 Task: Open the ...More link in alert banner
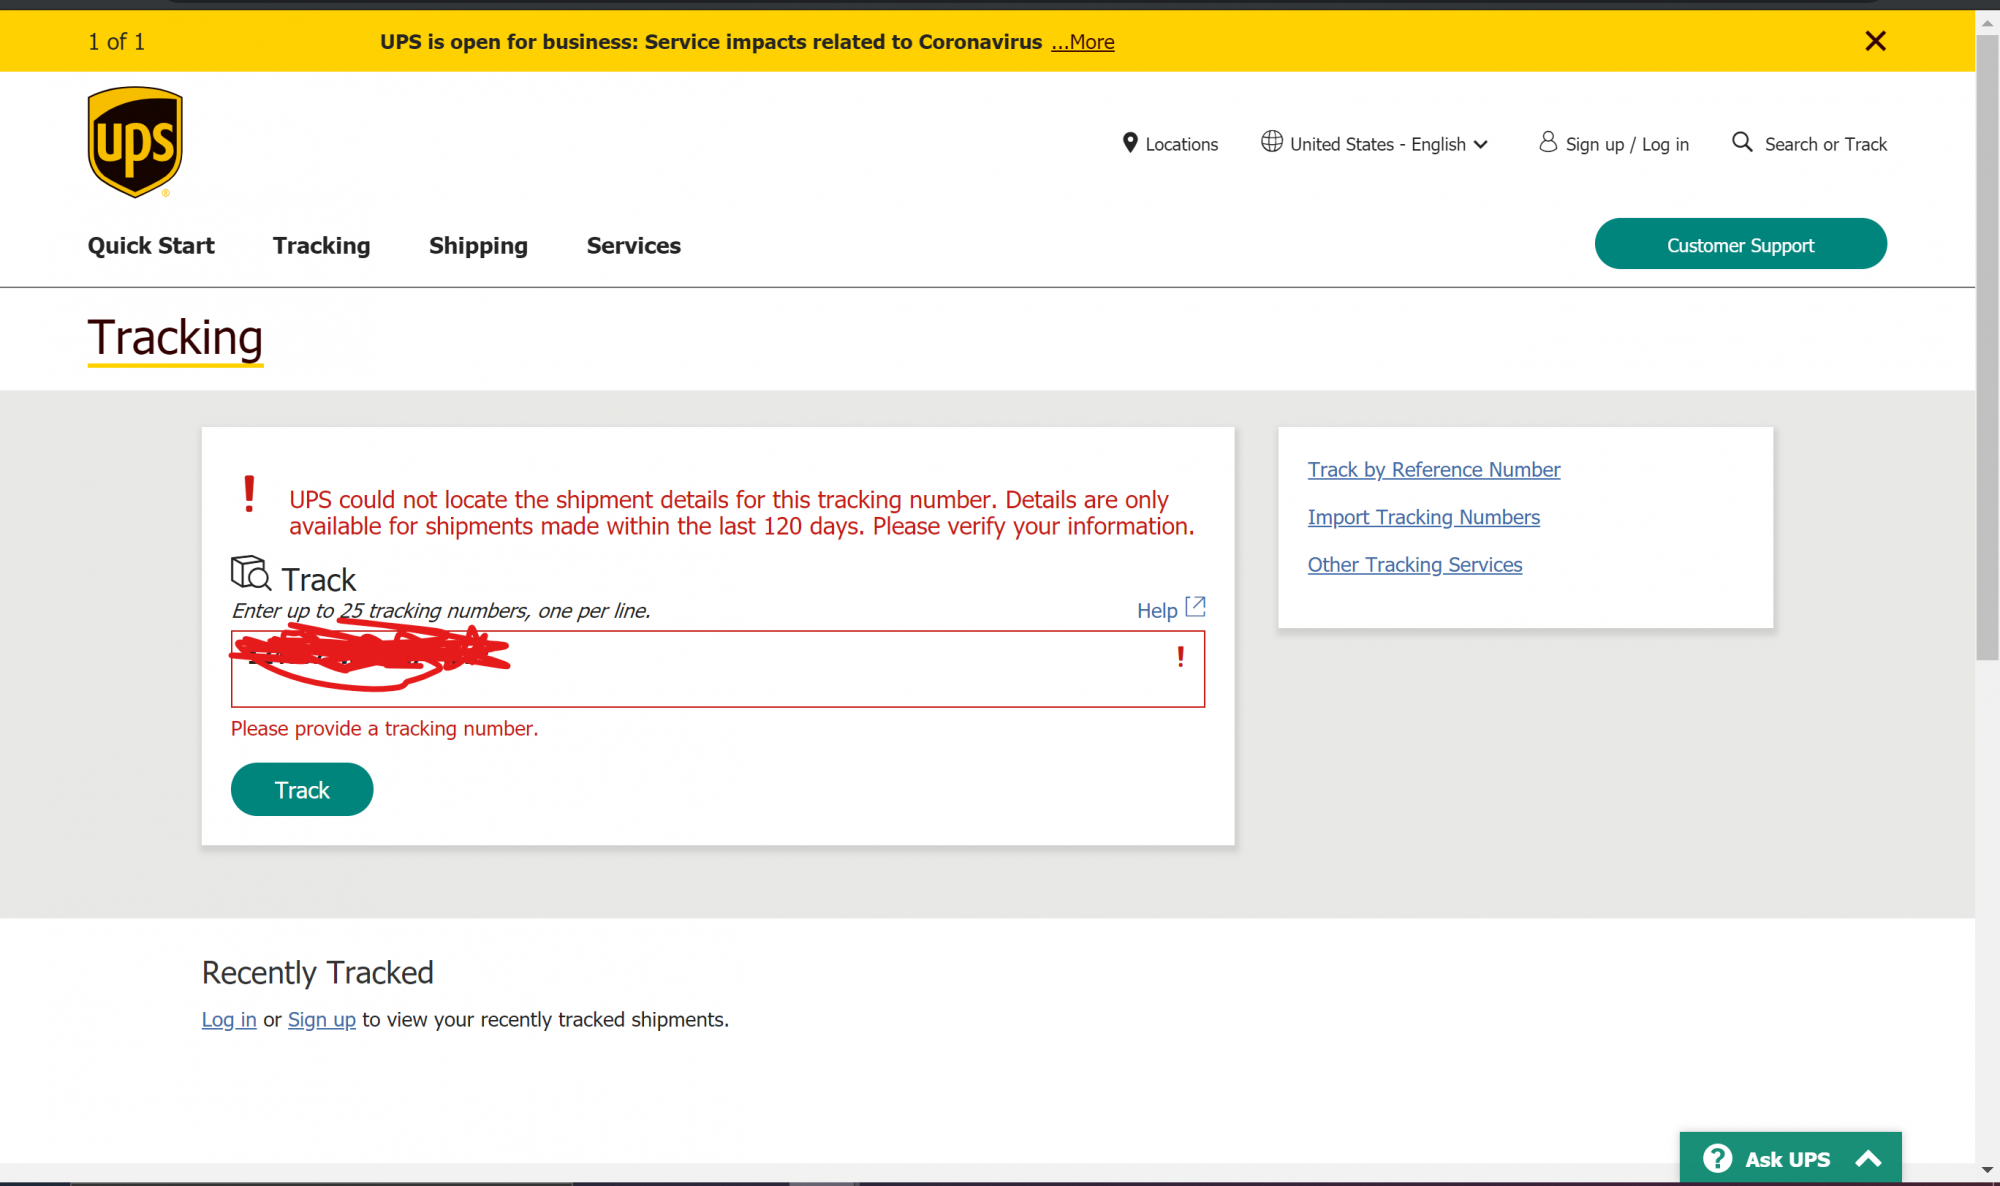pyautogui.click(x=1082, y=42)
